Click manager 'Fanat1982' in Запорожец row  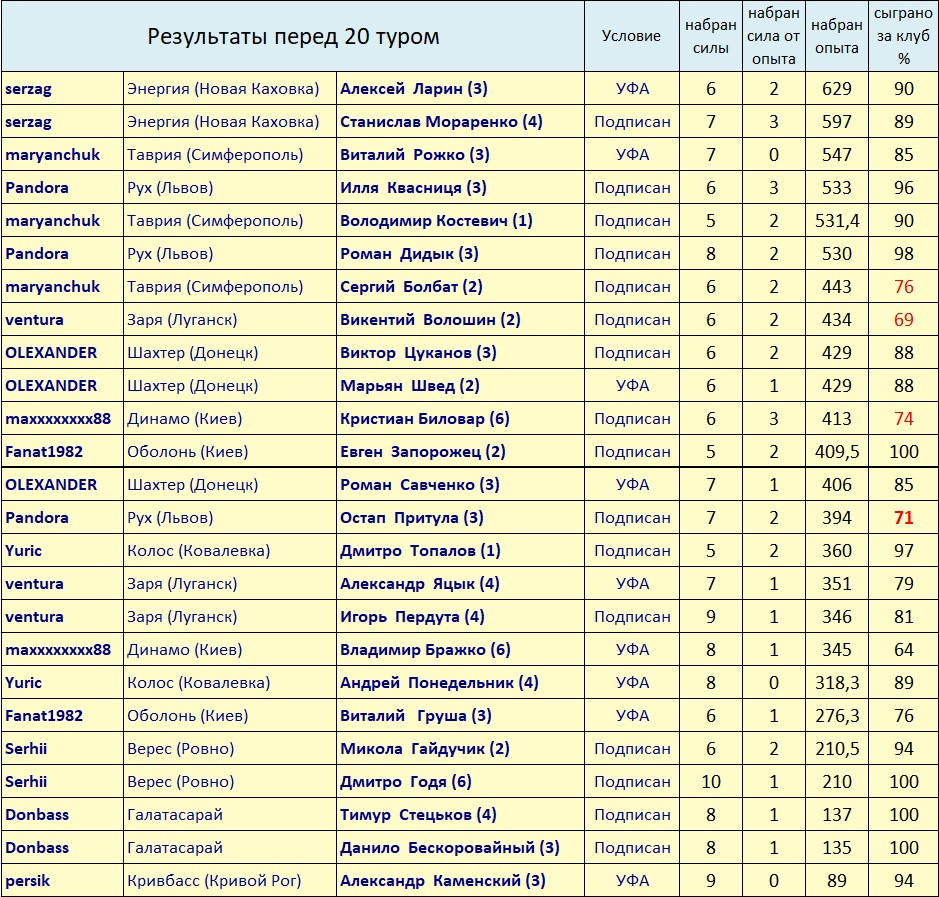point(44,451)
